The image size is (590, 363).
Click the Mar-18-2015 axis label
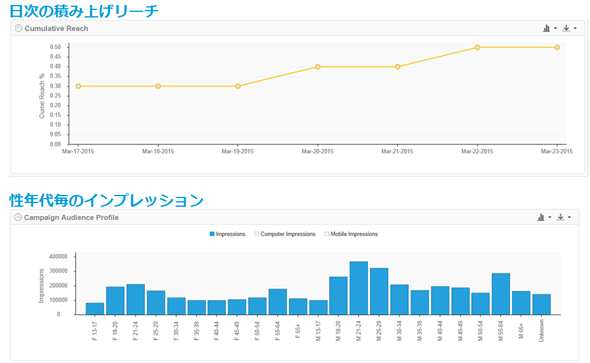tap(158, 151)
